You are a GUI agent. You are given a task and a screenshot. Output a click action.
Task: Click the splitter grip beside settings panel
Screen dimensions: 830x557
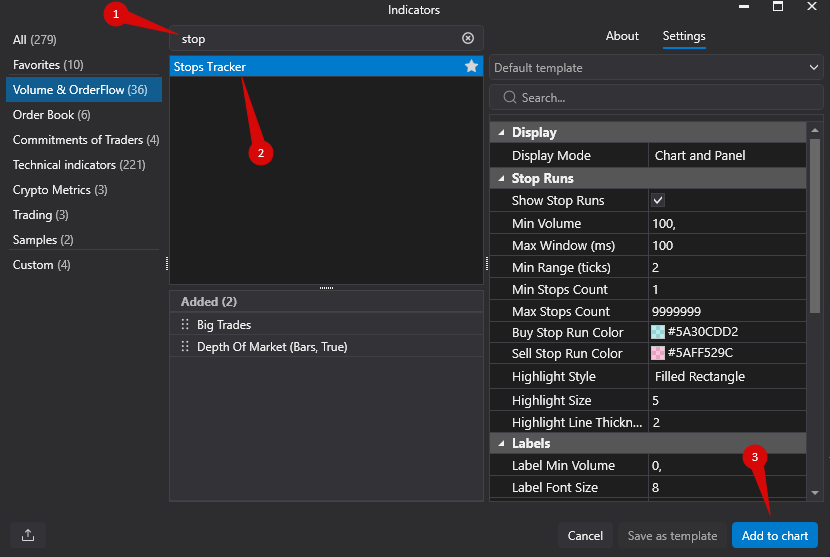click(486, 263)
